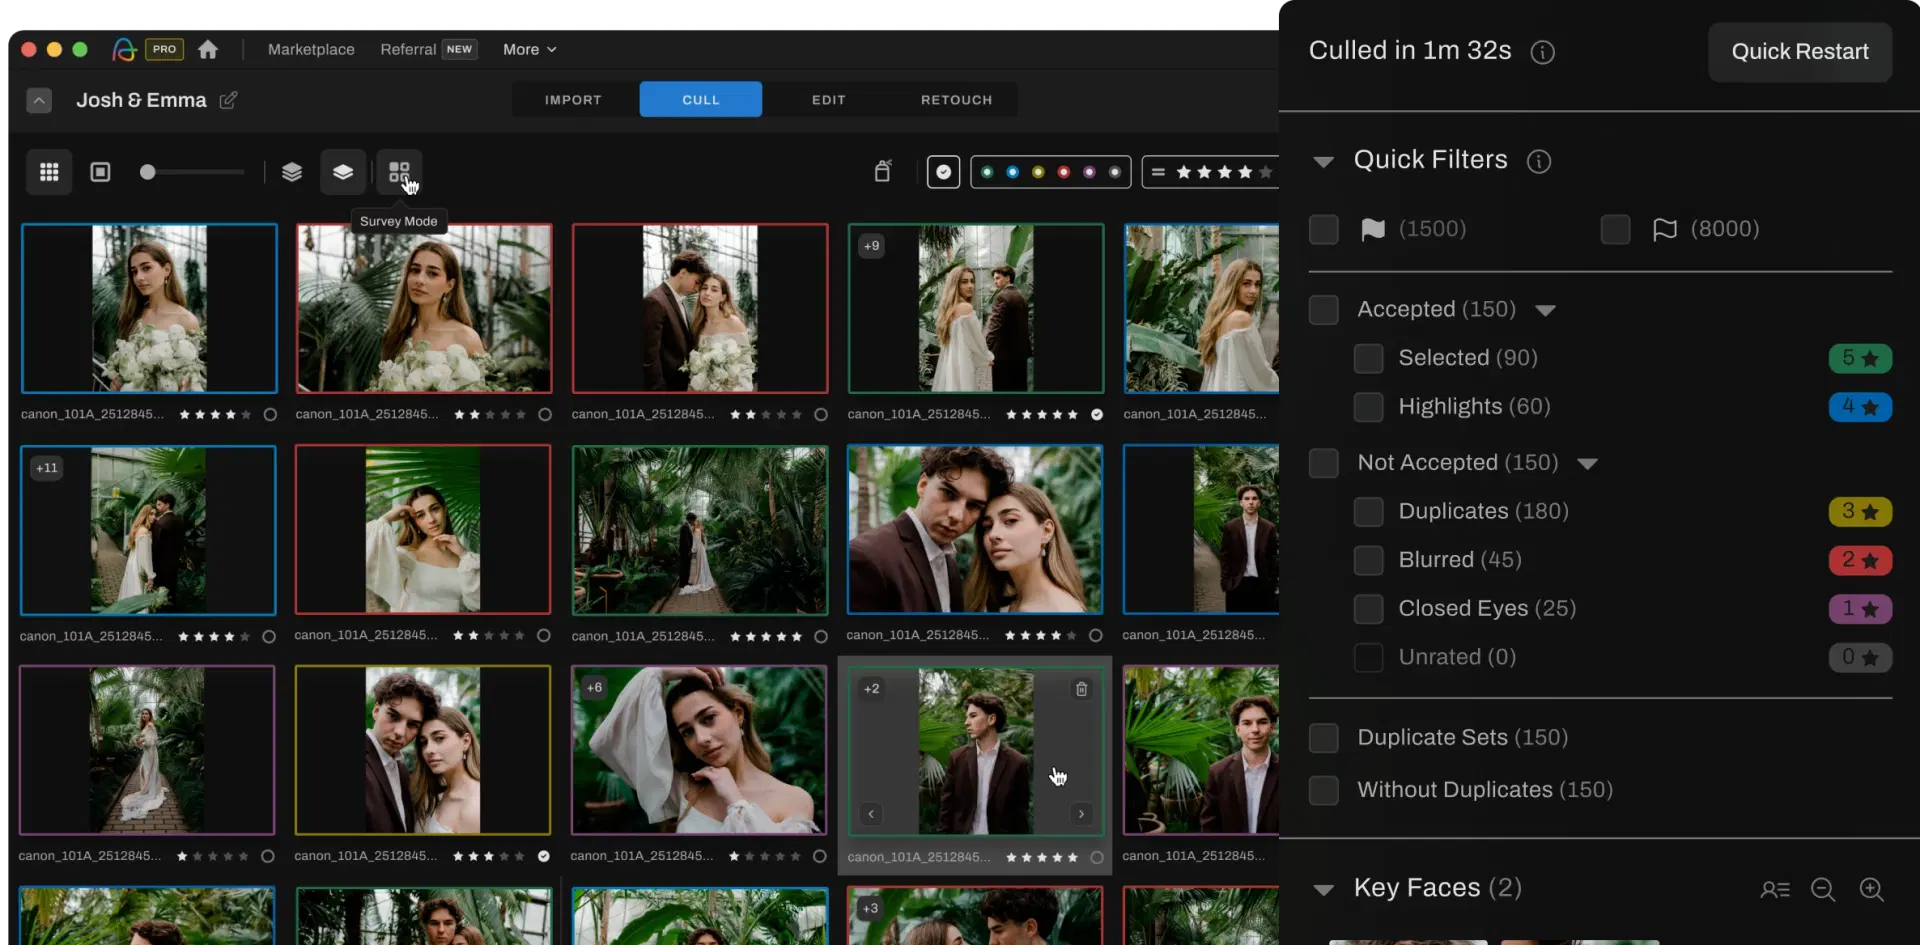Filter by green color label
The image size is (1920, 945).
pyautogui.click(x=987, y=172)
